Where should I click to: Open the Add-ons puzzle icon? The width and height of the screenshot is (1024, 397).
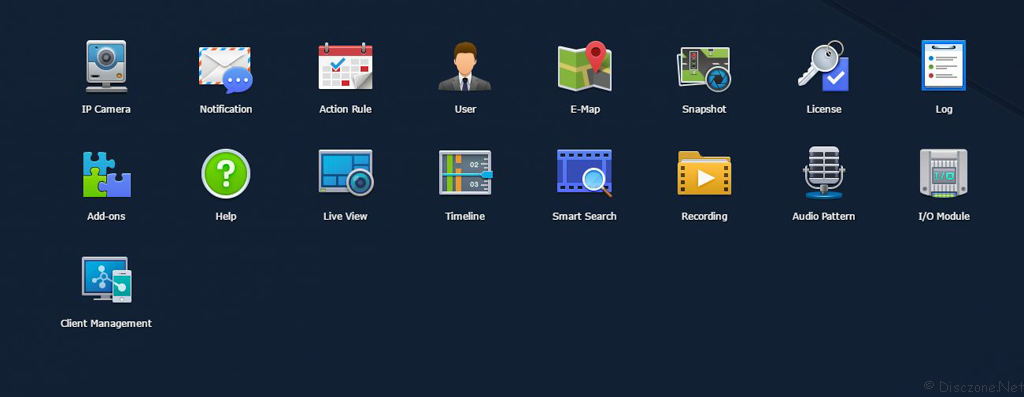coord(106,174)
